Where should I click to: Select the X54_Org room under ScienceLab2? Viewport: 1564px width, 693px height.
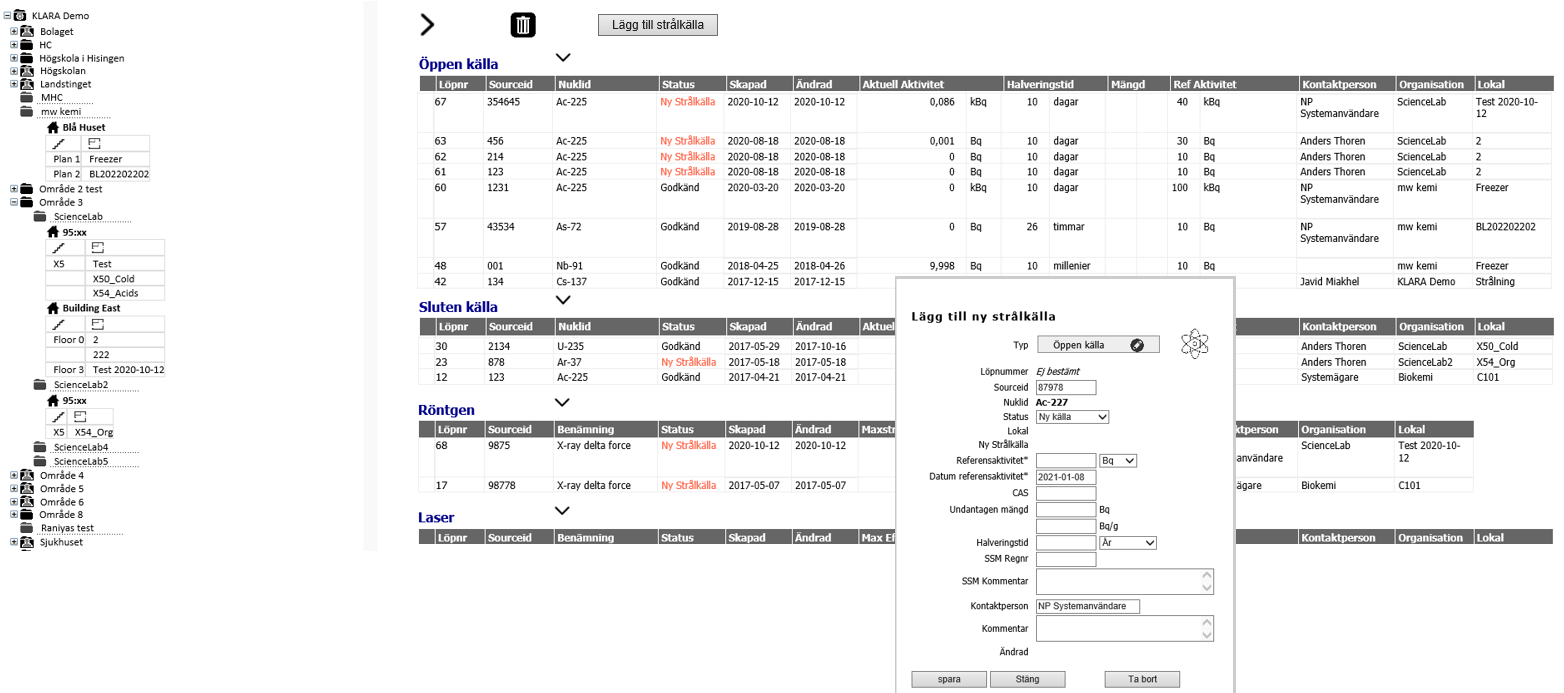pos(96,432)
